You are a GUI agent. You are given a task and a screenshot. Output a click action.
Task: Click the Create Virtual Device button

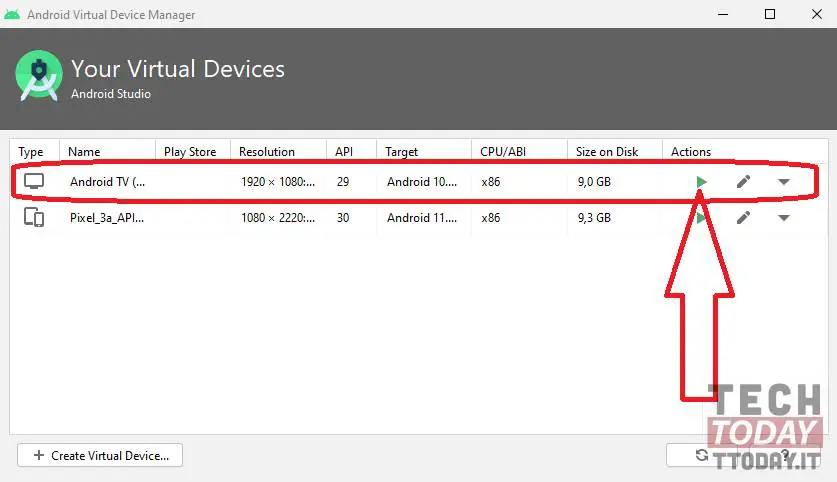point(100,455)
